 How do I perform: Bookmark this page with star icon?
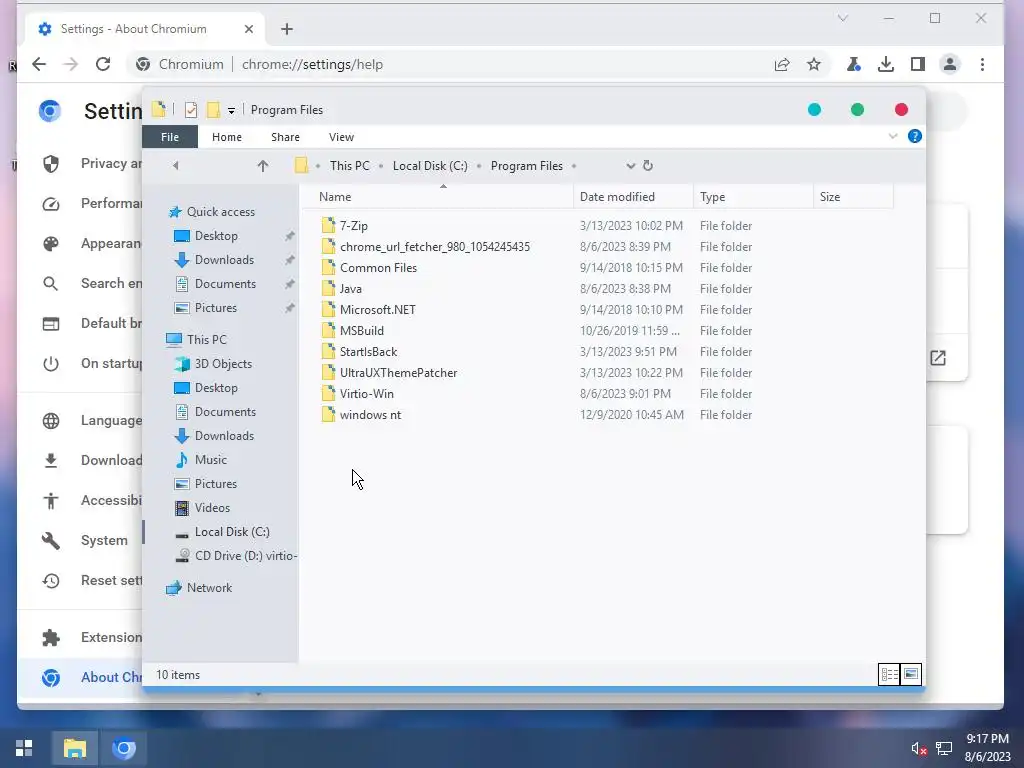pyautogui.click(x=814, y=64)
